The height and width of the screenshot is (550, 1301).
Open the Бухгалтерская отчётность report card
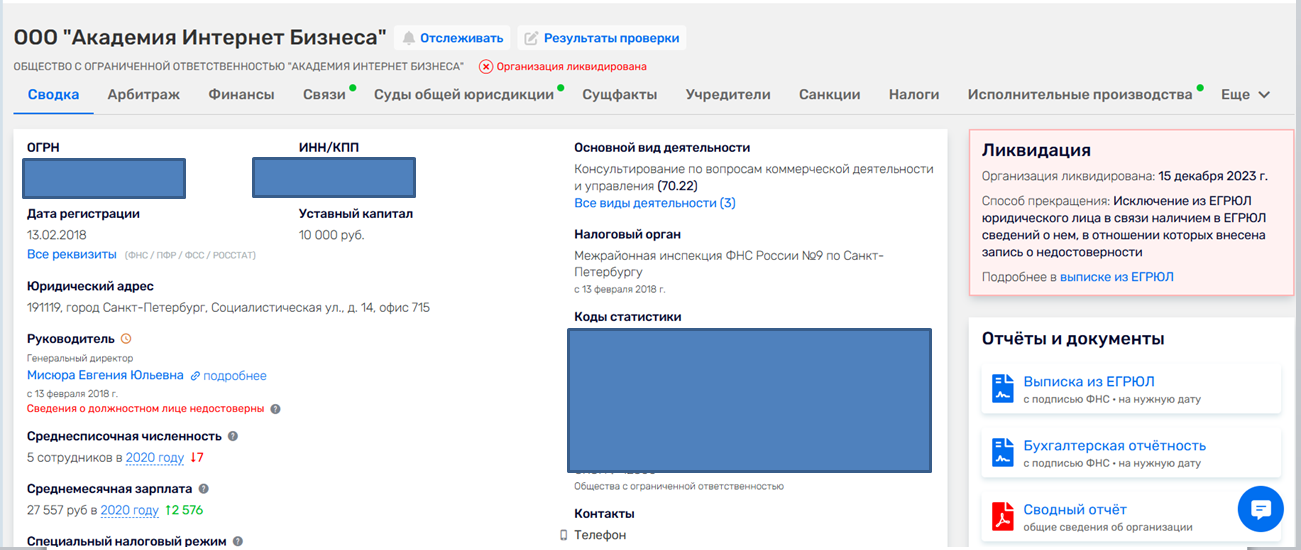coord(1131,453)
